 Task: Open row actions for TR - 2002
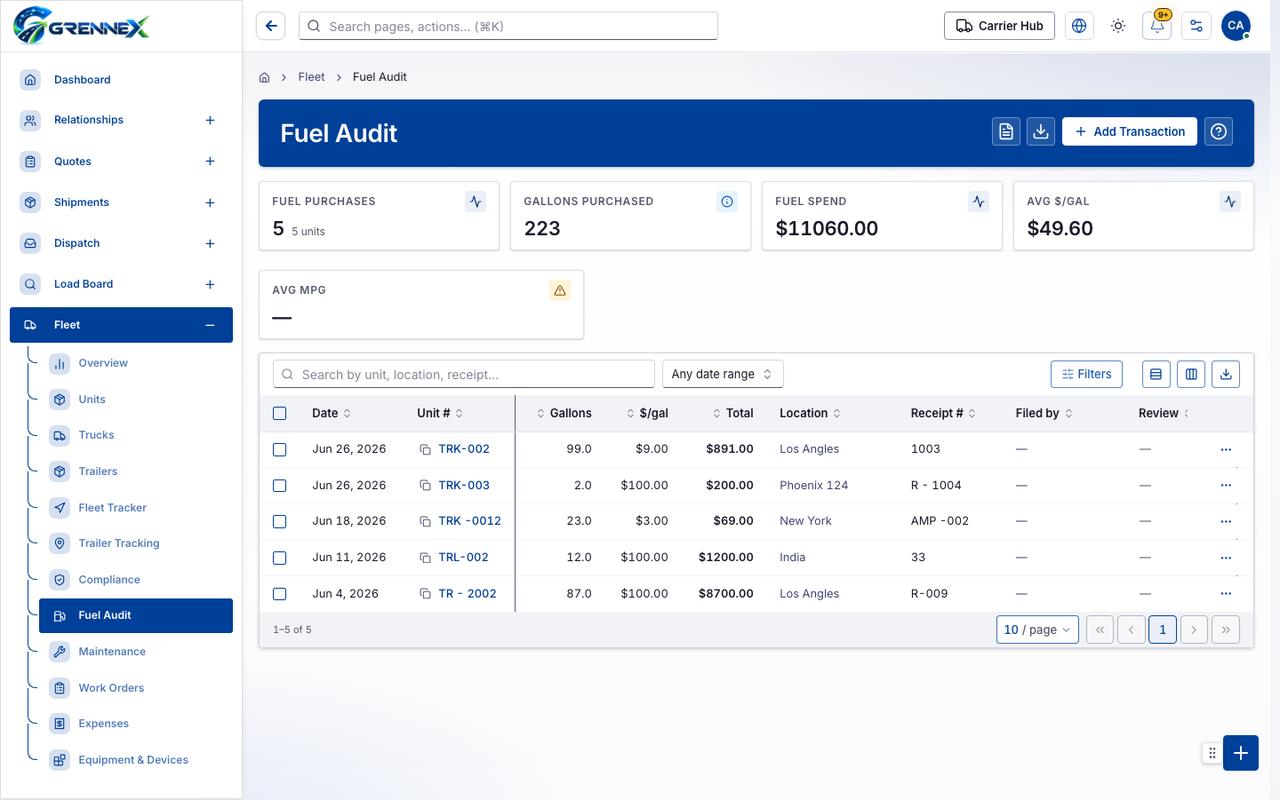1226,594
